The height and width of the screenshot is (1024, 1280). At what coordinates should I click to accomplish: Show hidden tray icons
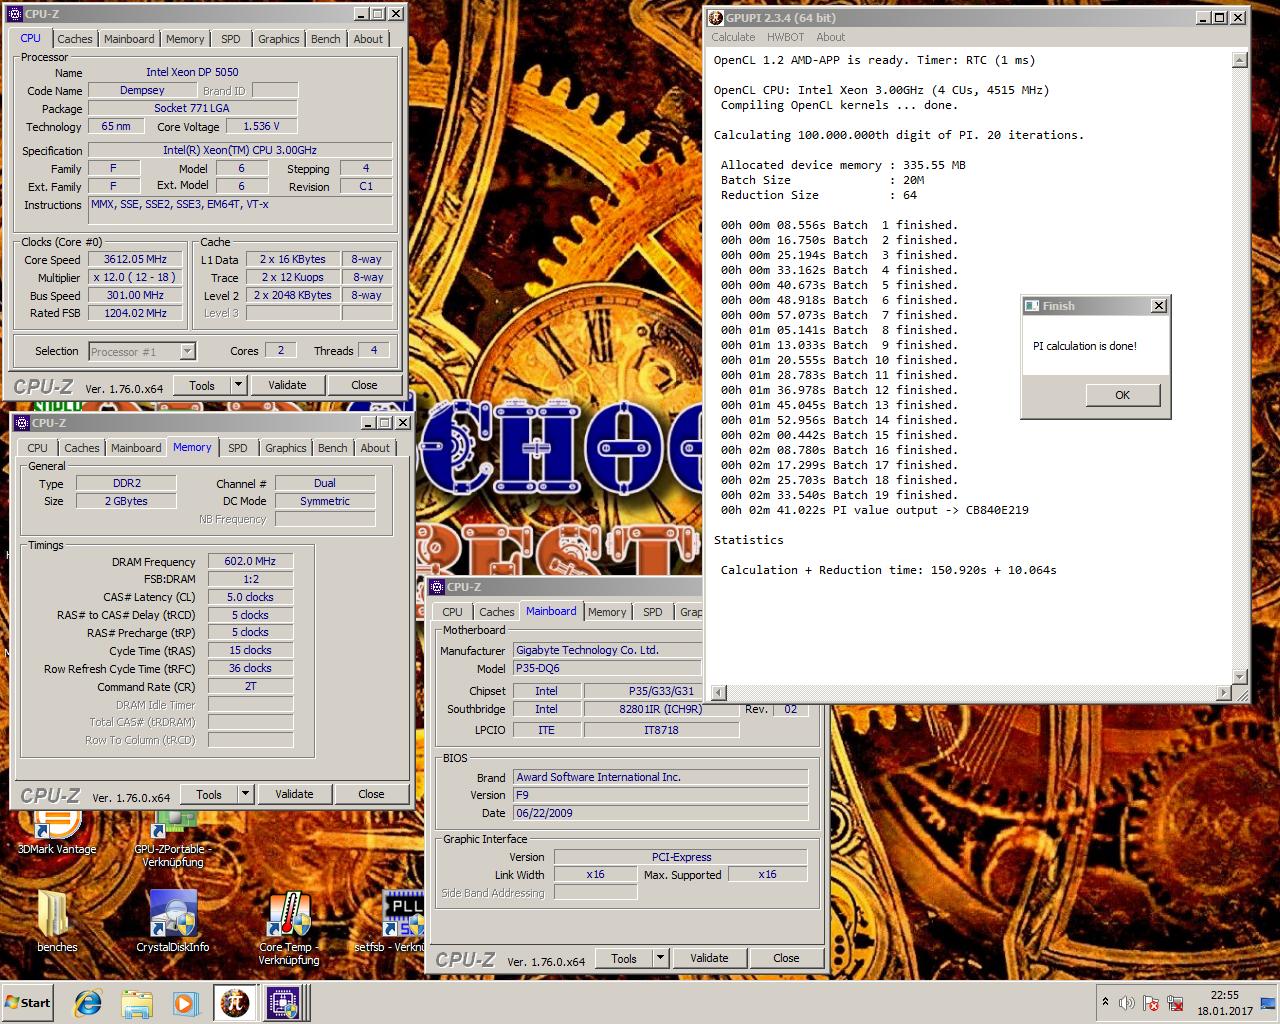tap(1105, 1002)
